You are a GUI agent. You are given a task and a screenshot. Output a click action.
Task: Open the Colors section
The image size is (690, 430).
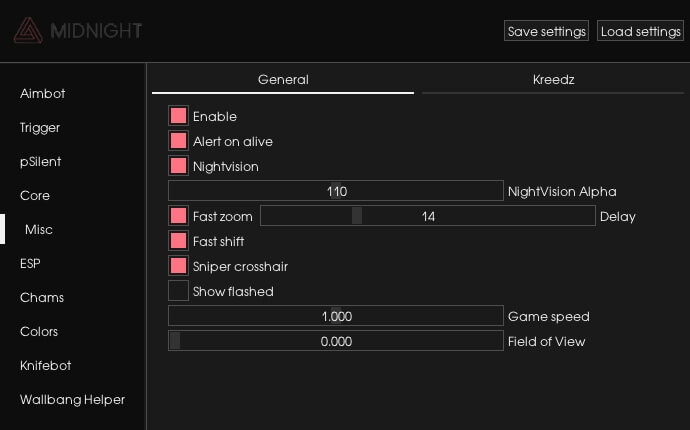click(39, 331)
